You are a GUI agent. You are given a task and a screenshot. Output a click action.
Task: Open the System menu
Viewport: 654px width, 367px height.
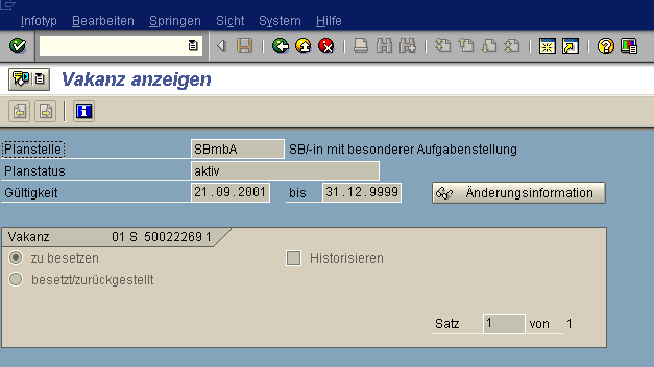click(279, 21)
